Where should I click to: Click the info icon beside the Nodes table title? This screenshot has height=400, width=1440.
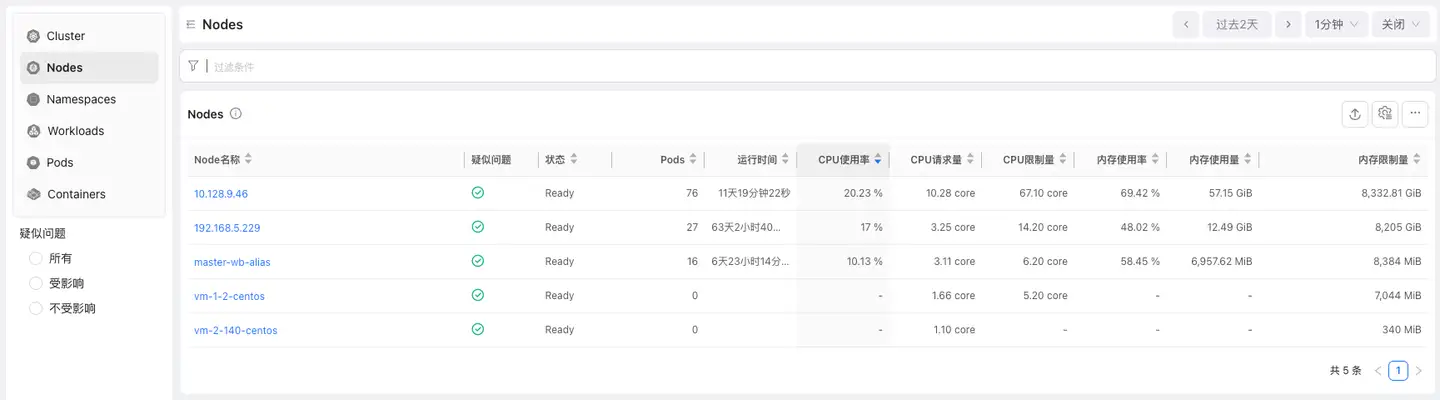236,114
